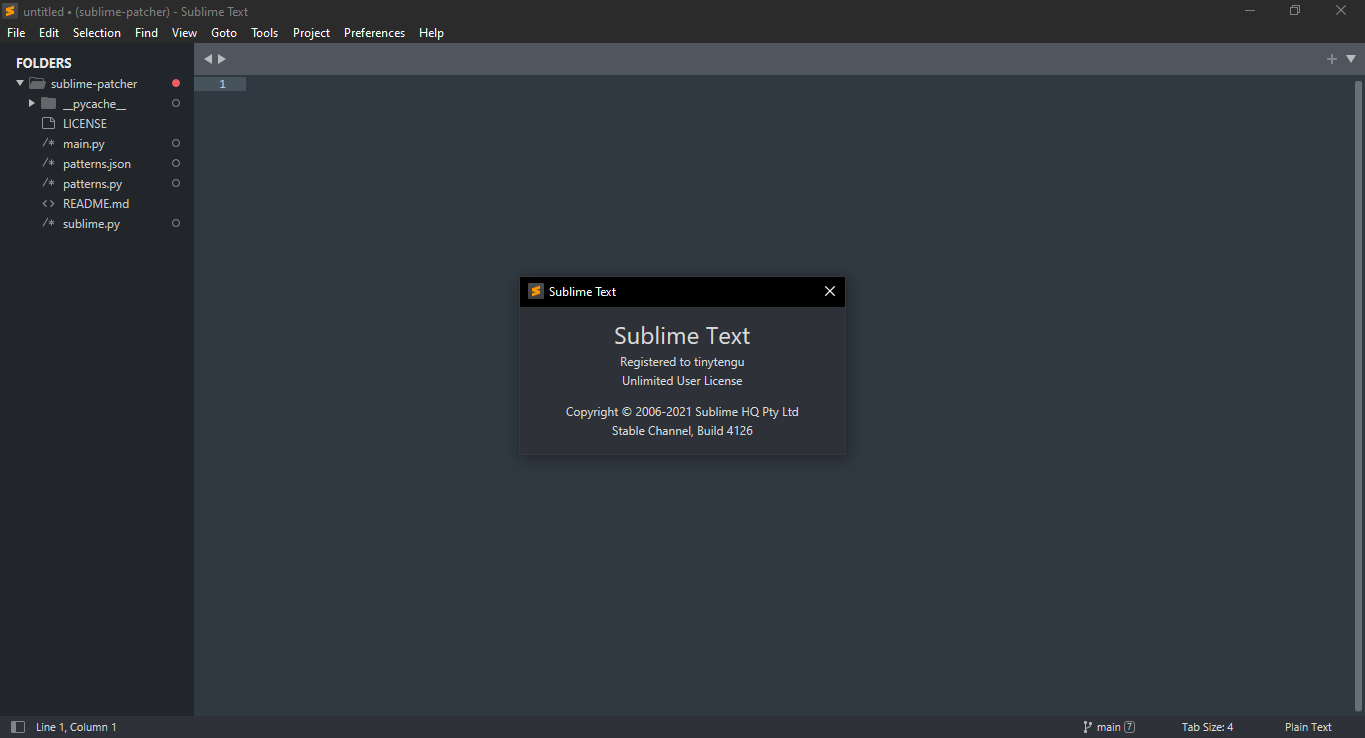
Task: Click the main.py file type icon
Action: tap(48, 144)
